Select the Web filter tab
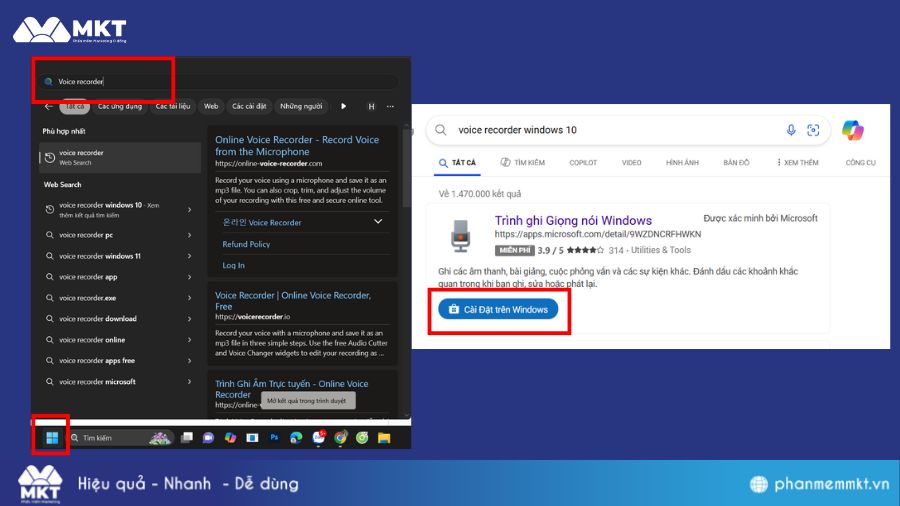The image size is (900, 506). 211,106
